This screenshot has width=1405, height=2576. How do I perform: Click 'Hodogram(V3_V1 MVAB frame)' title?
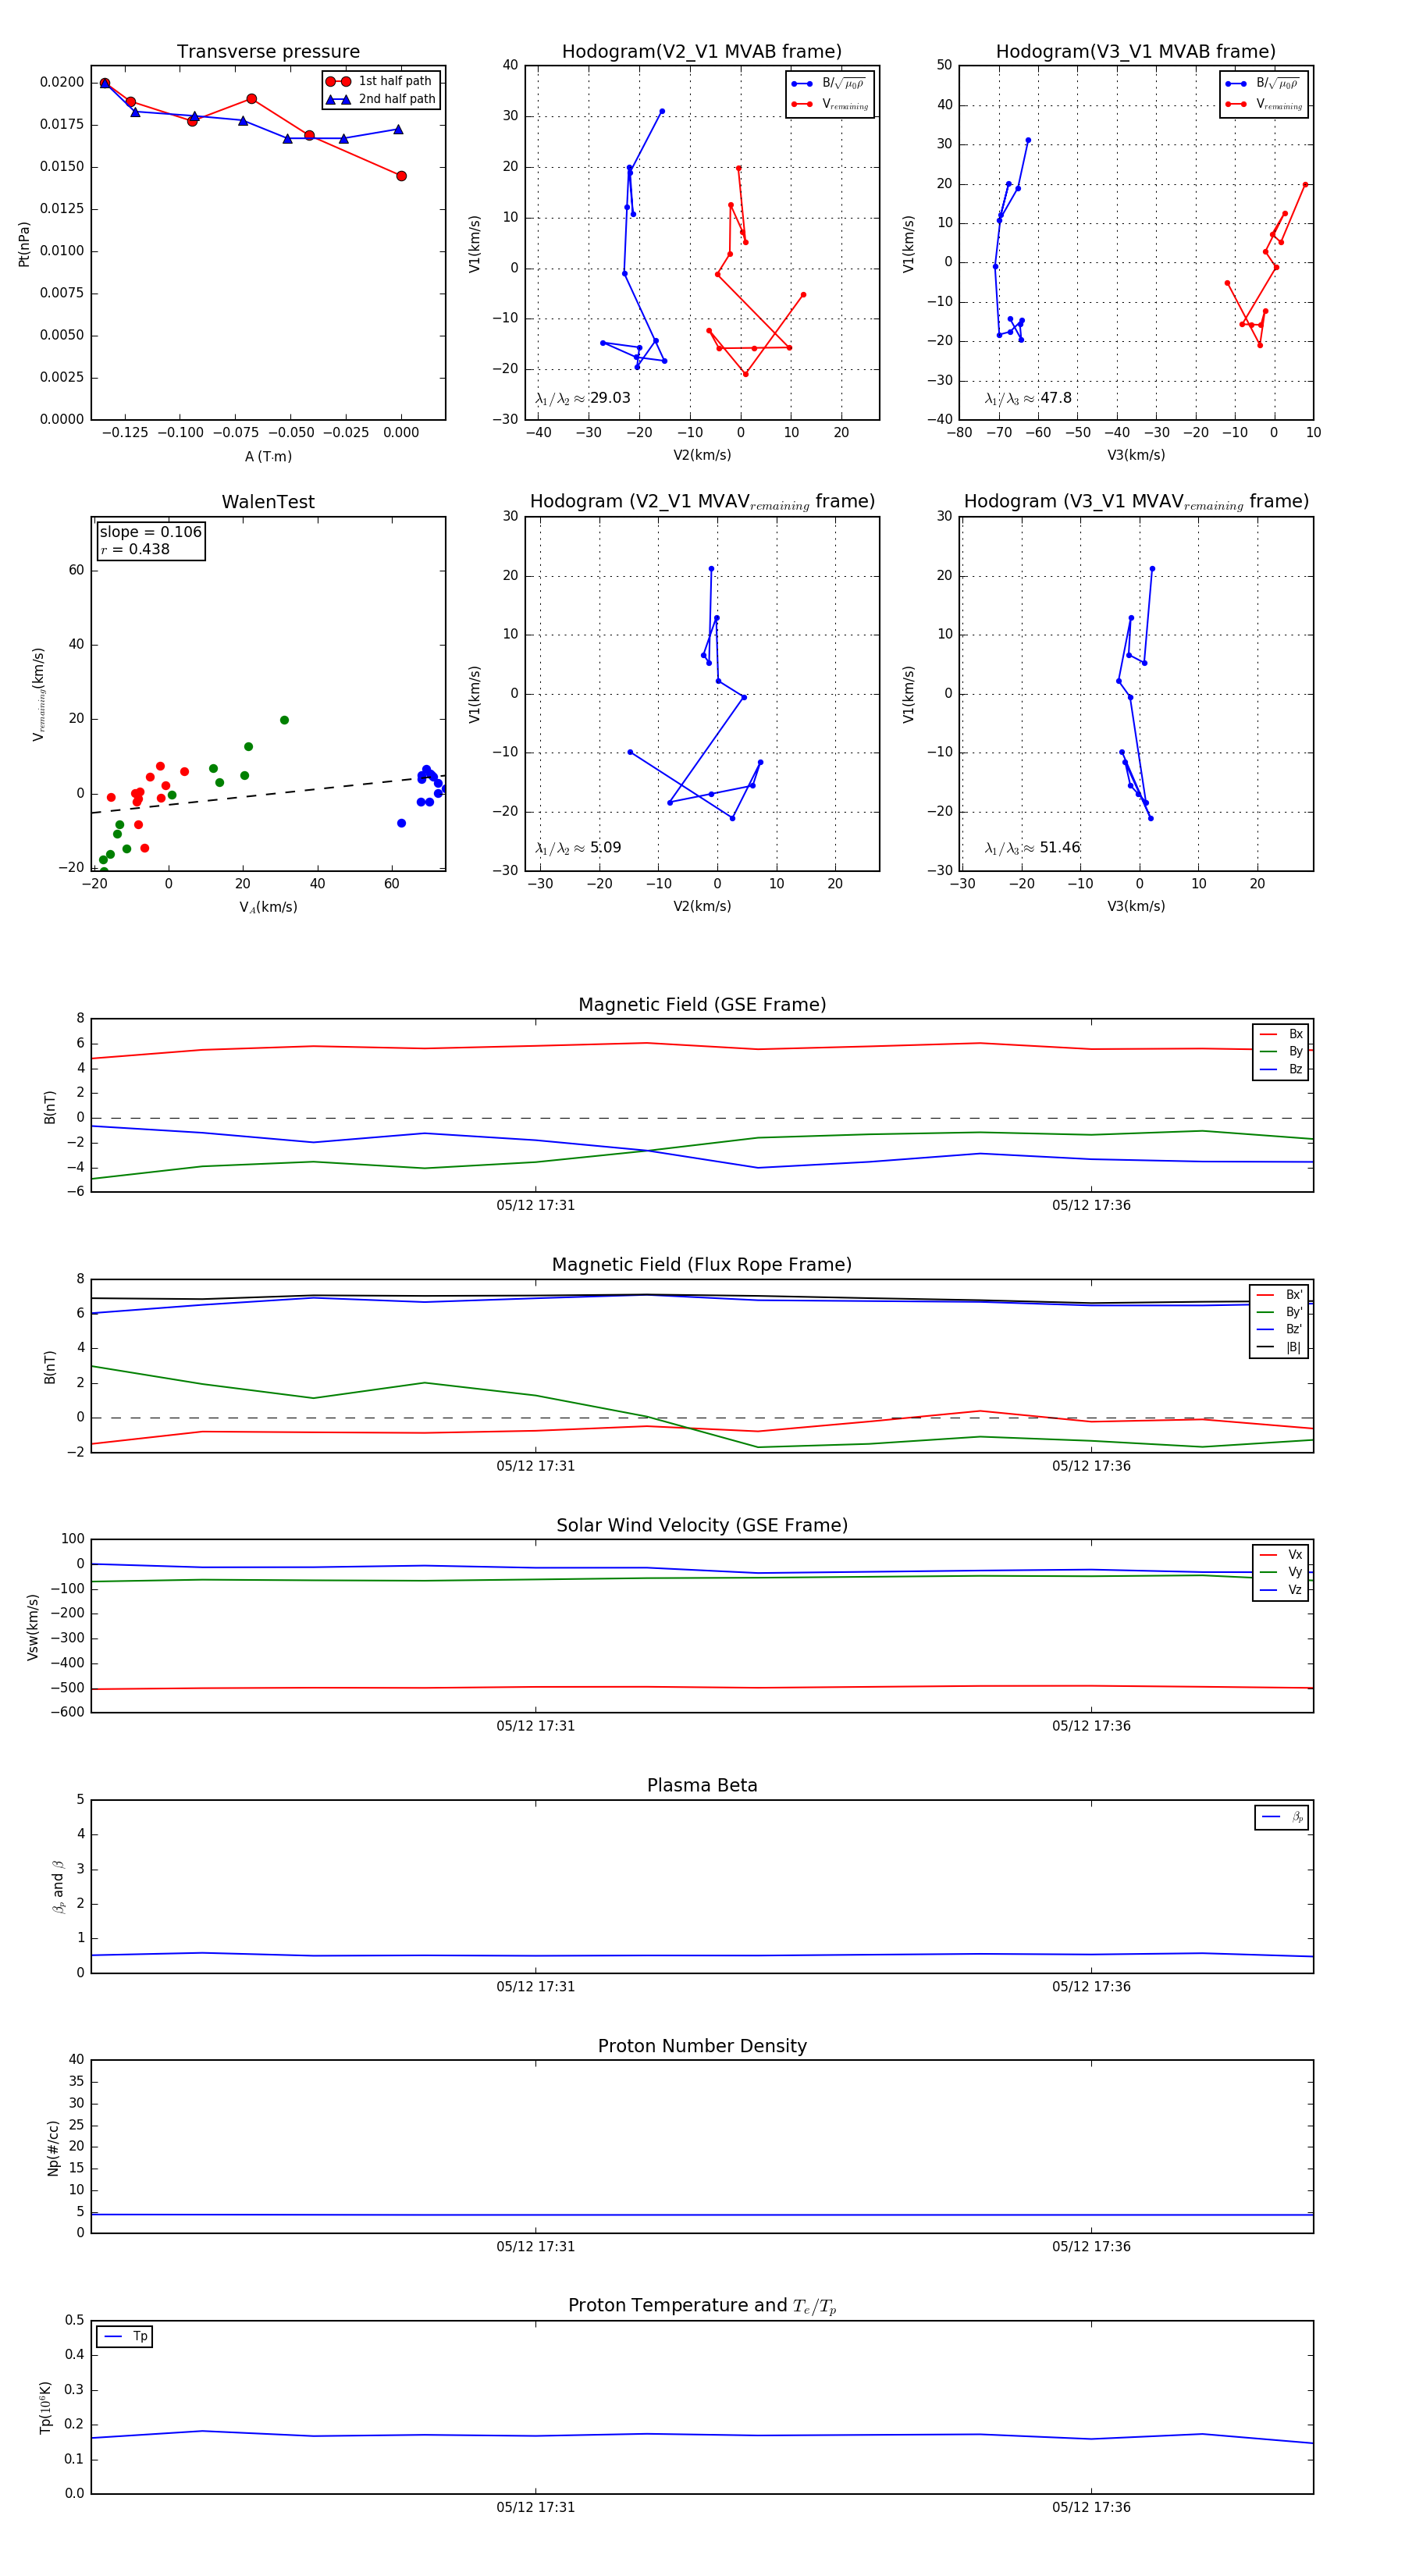click(x=1136, y=52)
